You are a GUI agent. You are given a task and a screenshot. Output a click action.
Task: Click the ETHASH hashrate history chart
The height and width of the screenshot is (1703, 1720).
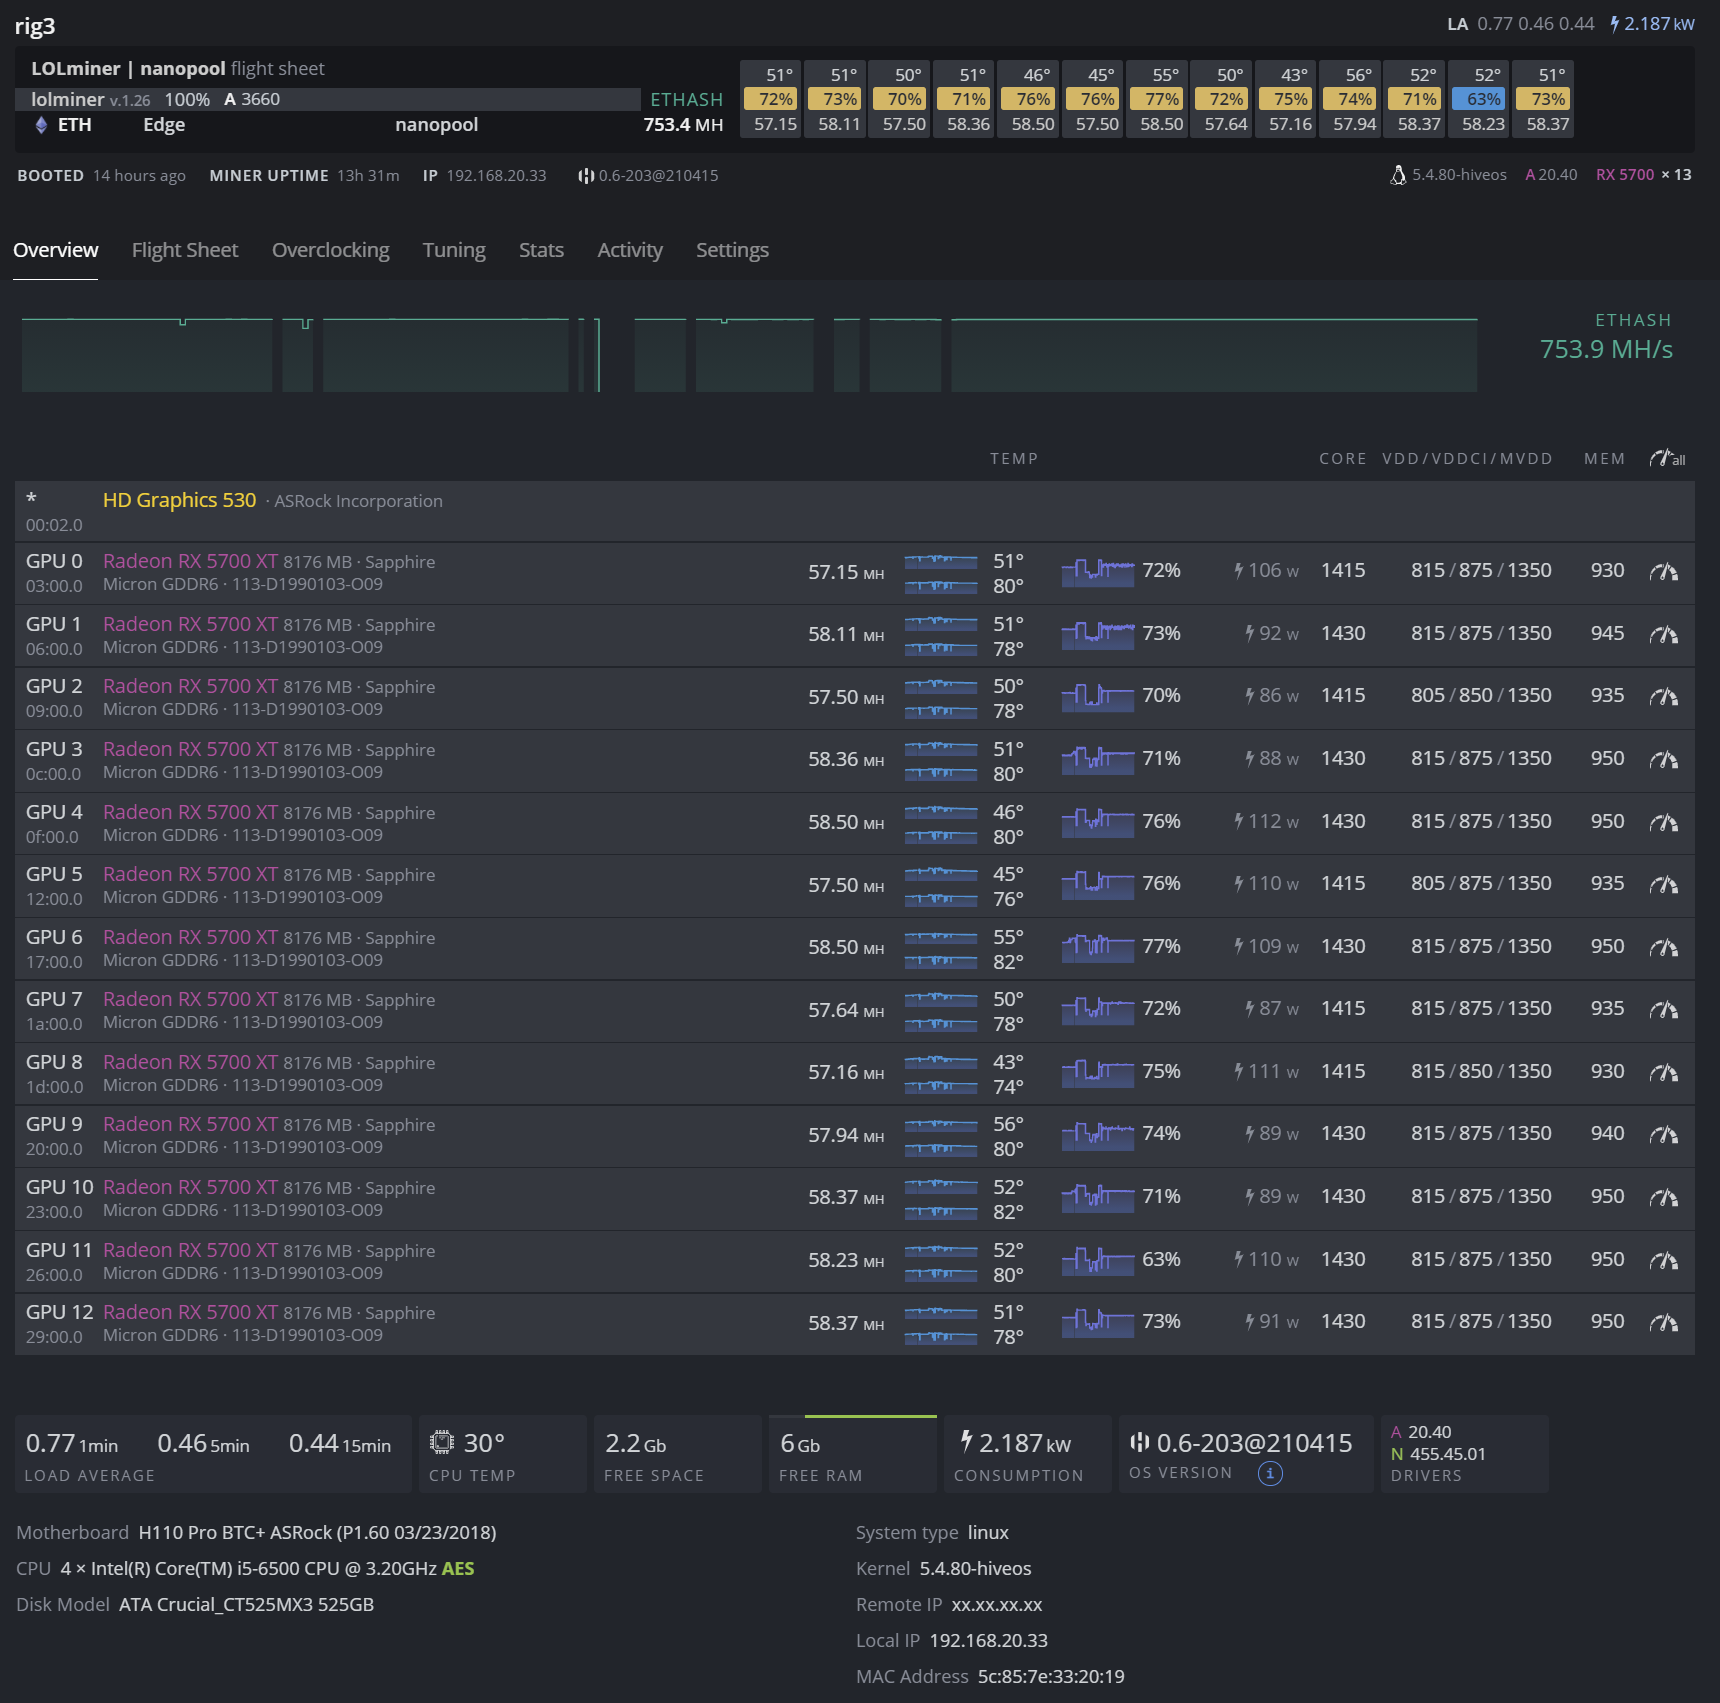[x=750, y=355]
